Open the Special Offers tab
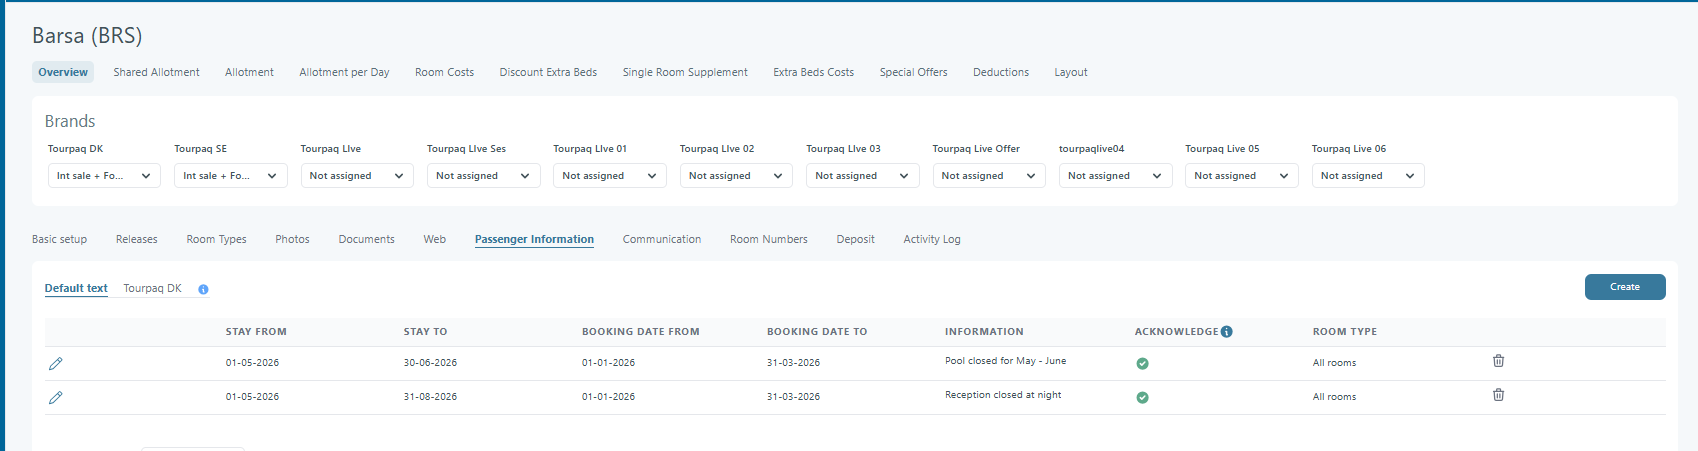The image size is (1698, 451). [x=913, y=72]
